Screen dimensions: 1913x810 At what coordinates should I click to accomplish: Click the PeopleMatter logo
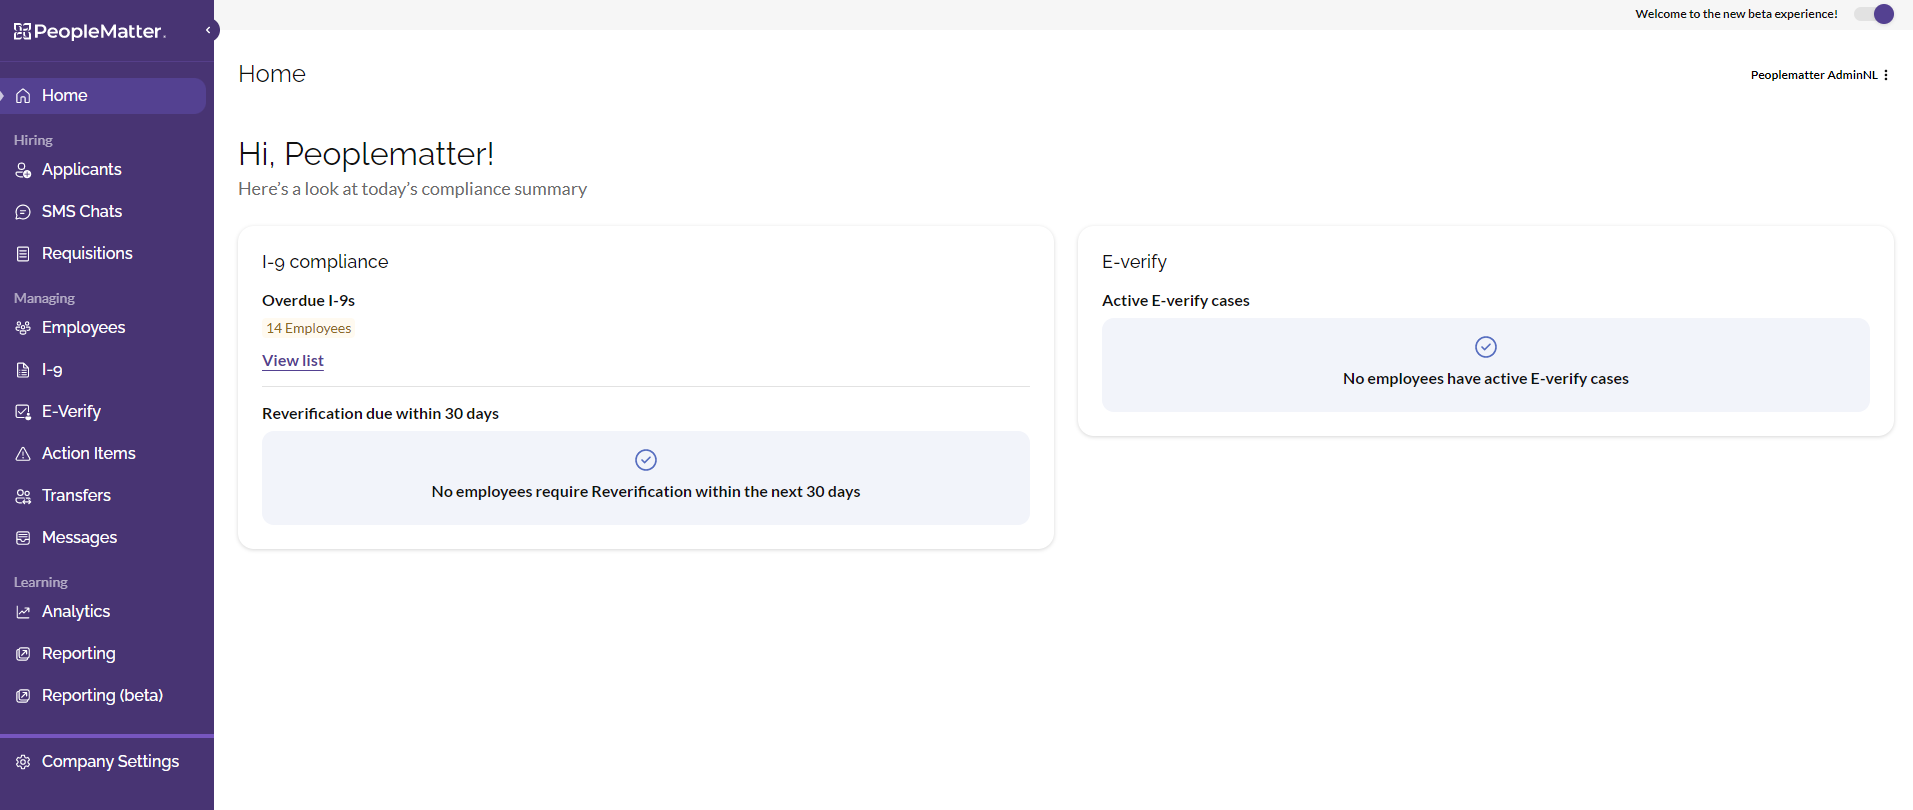coord(90,31)
